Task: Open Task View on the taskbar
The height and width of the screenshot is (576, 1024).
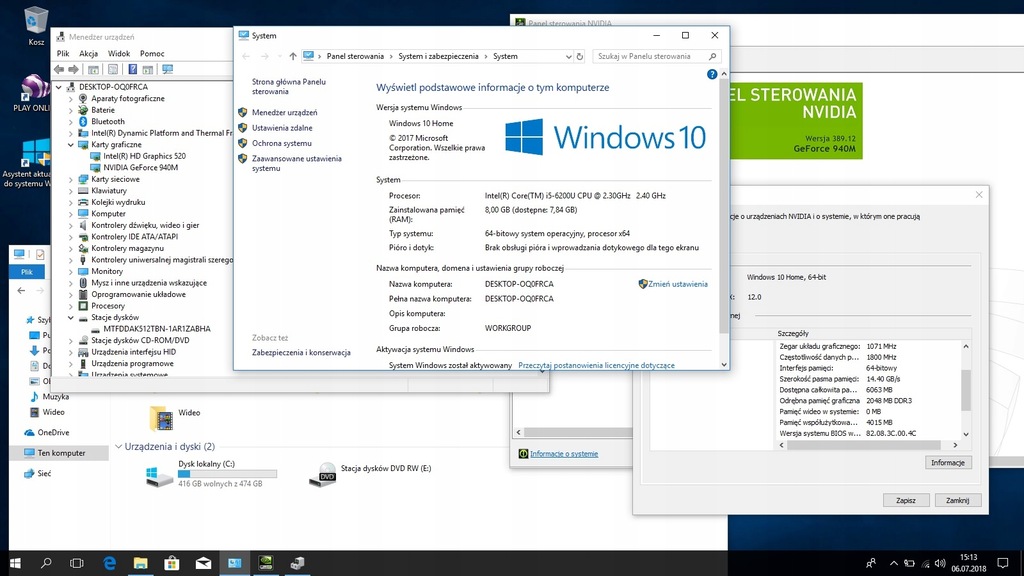Action: pos(76,563)
